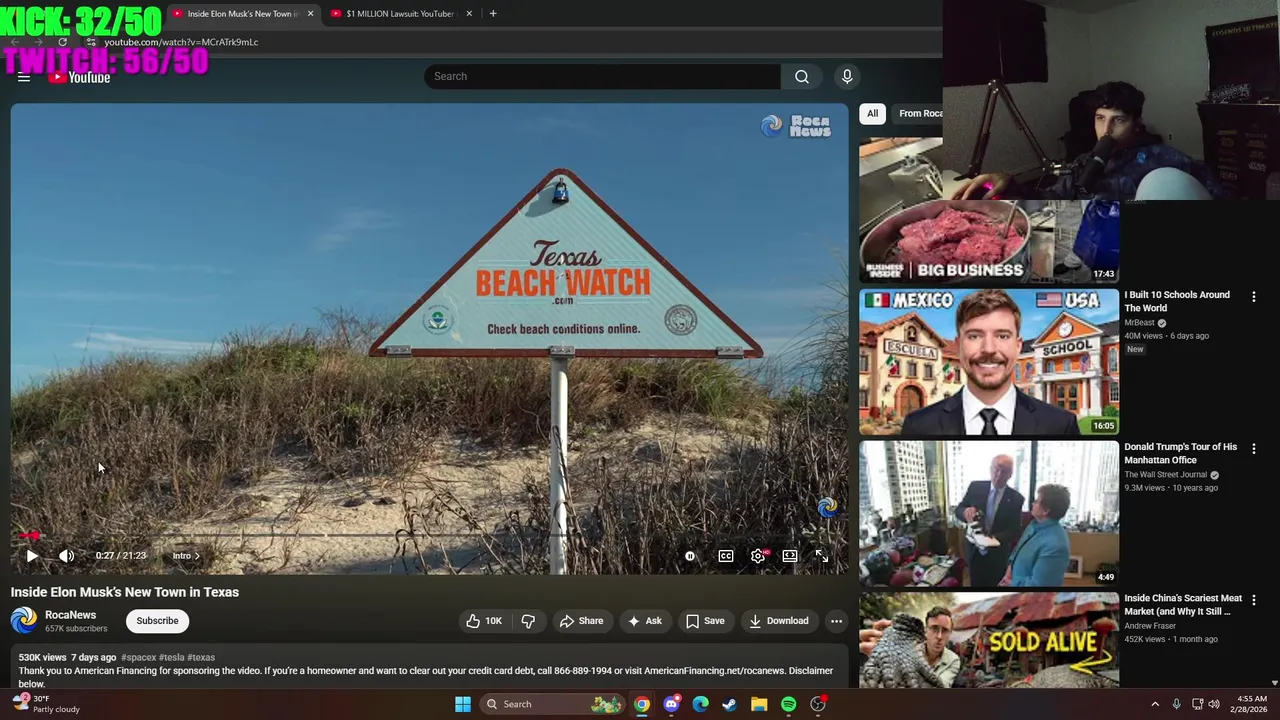Share the video

point(581,621)
